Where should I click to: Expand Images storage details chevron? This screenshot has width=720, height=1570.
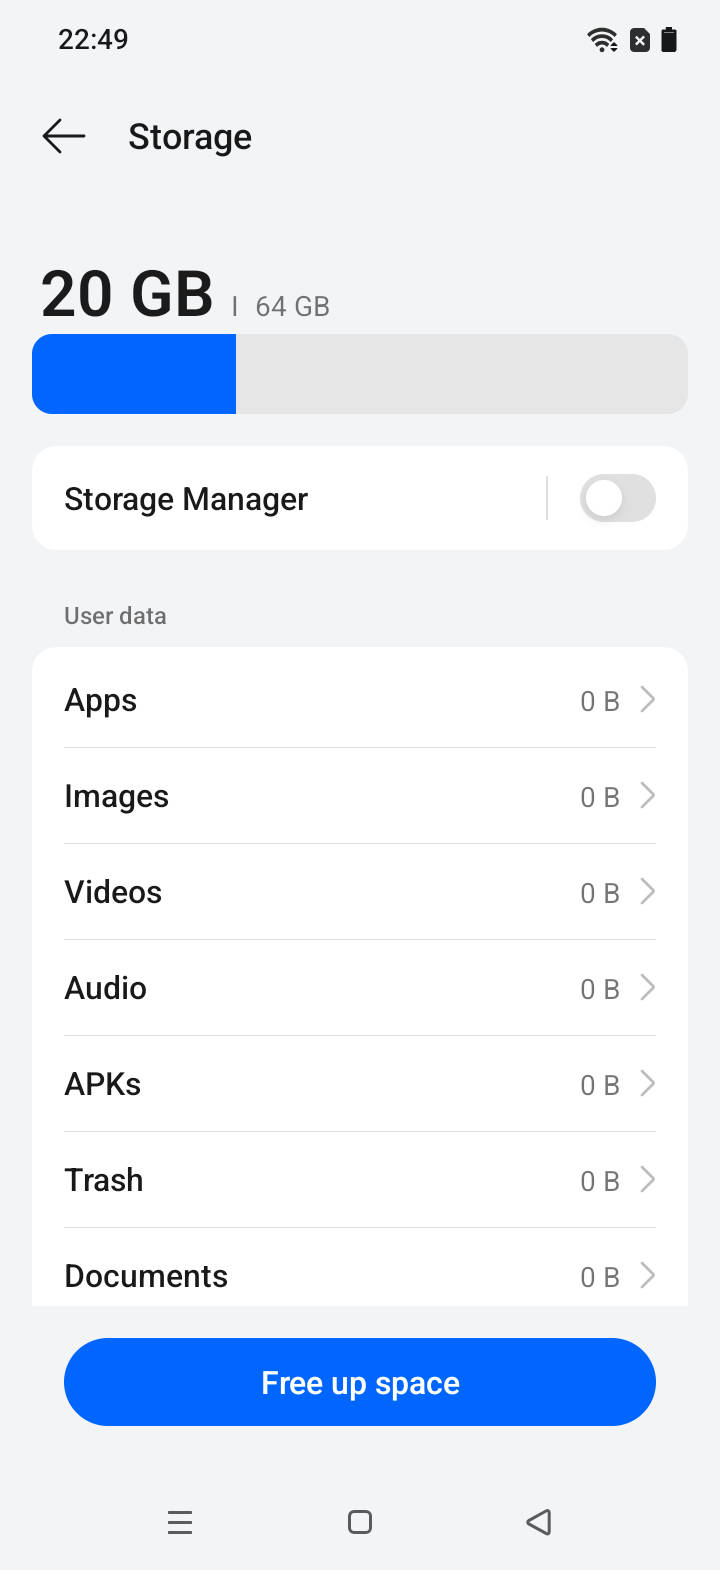(648, 795)
